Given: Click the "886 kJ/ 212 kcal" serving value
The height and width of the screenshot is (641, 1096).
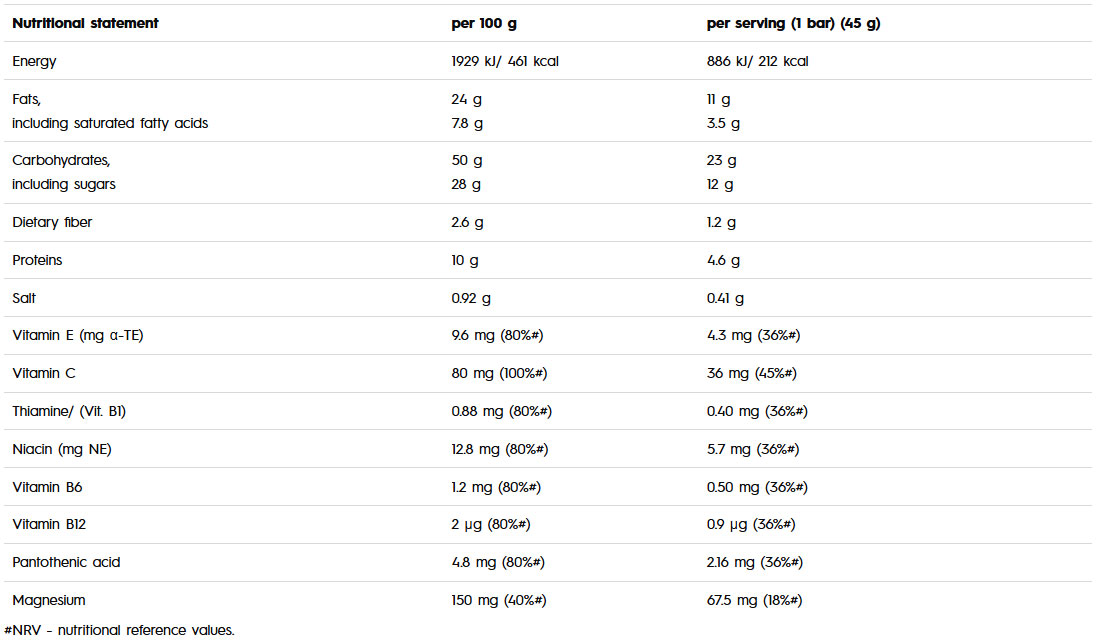Looking at the screenshot, I should pyautogui.click(x=757, y=61).
